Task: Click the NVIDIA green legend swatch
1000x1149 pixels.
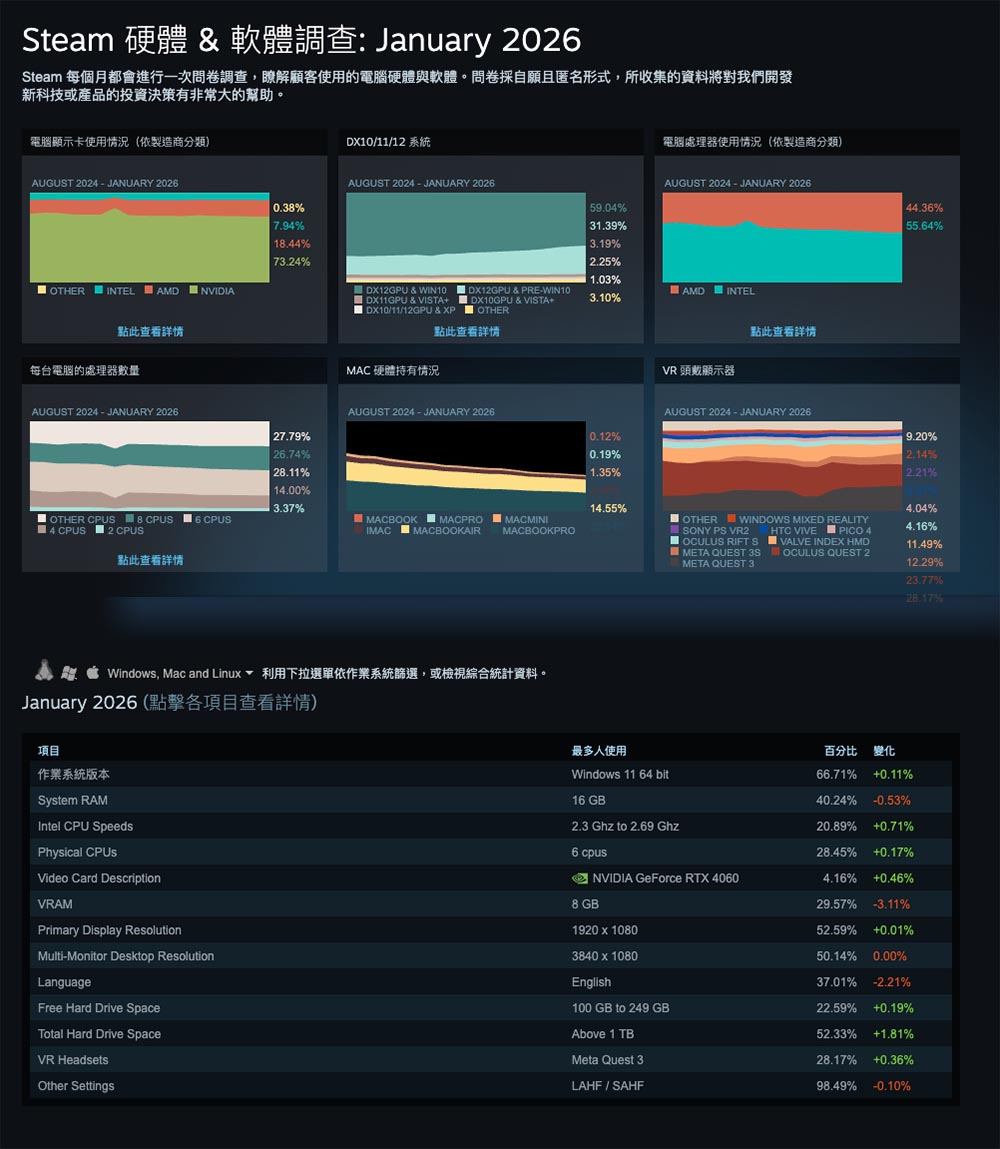Action: (193, 291)
